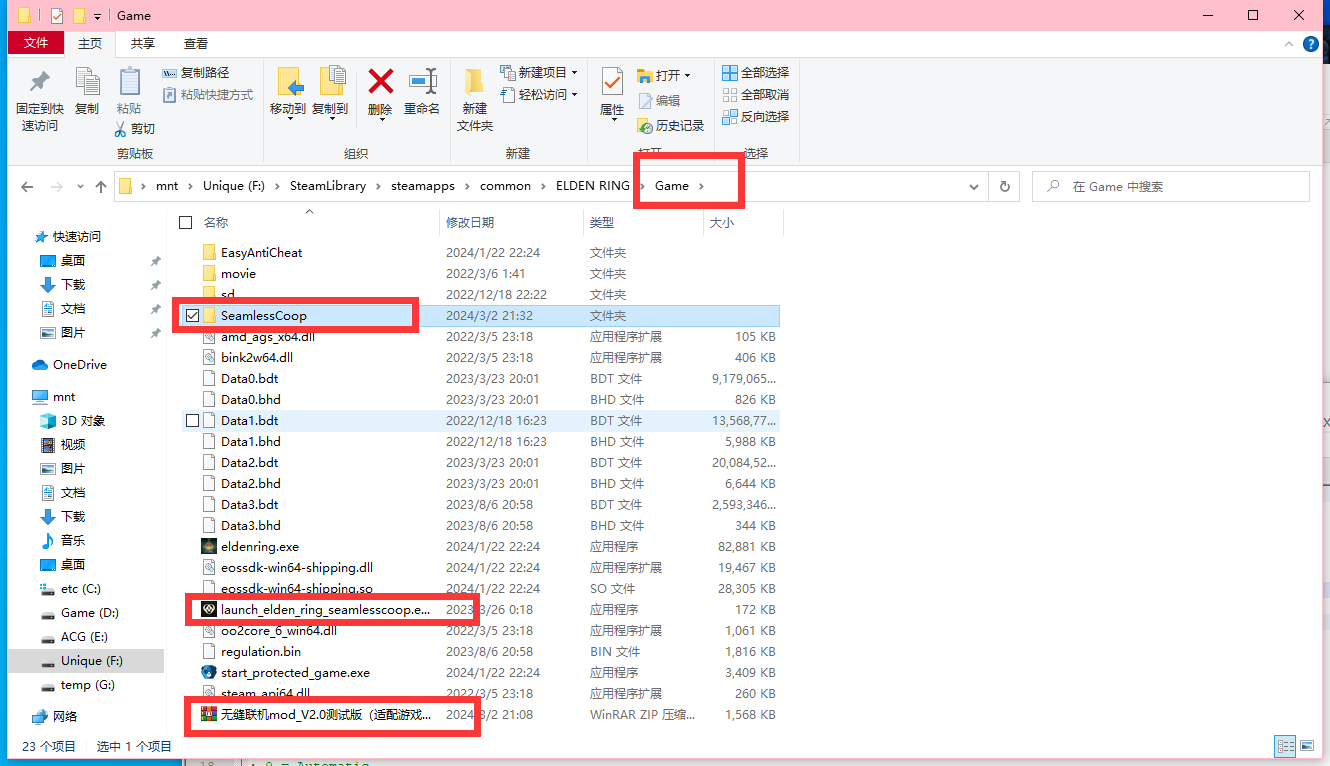Open the address bar history dropdown

tap(974, 187)
